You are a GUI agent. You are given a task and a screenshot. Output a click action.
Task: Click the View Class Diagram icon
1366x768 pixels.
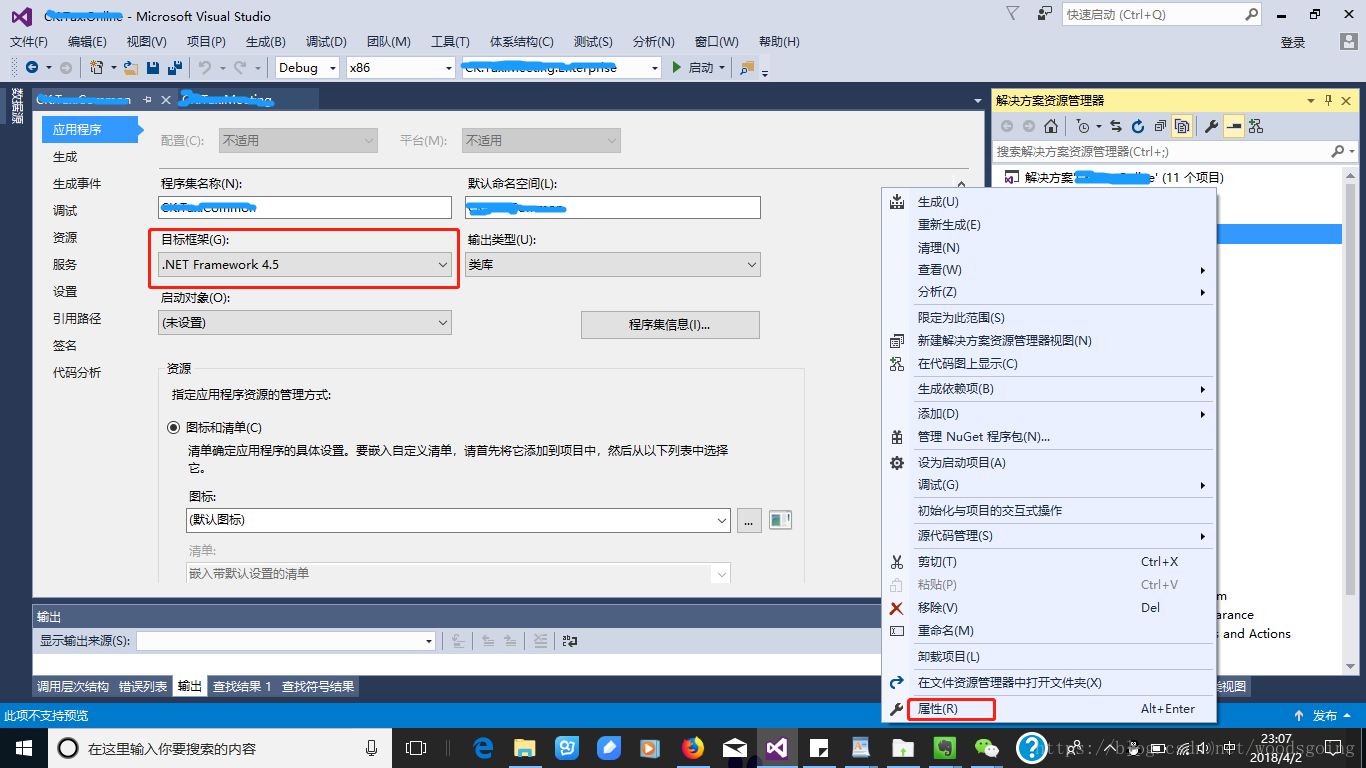[x=1256, y=126]
